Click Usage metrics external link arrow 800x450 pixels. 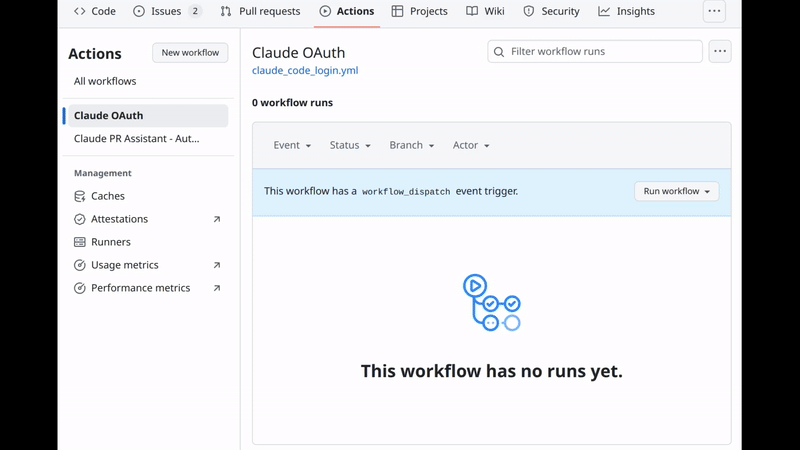click(x=217, y=265)
